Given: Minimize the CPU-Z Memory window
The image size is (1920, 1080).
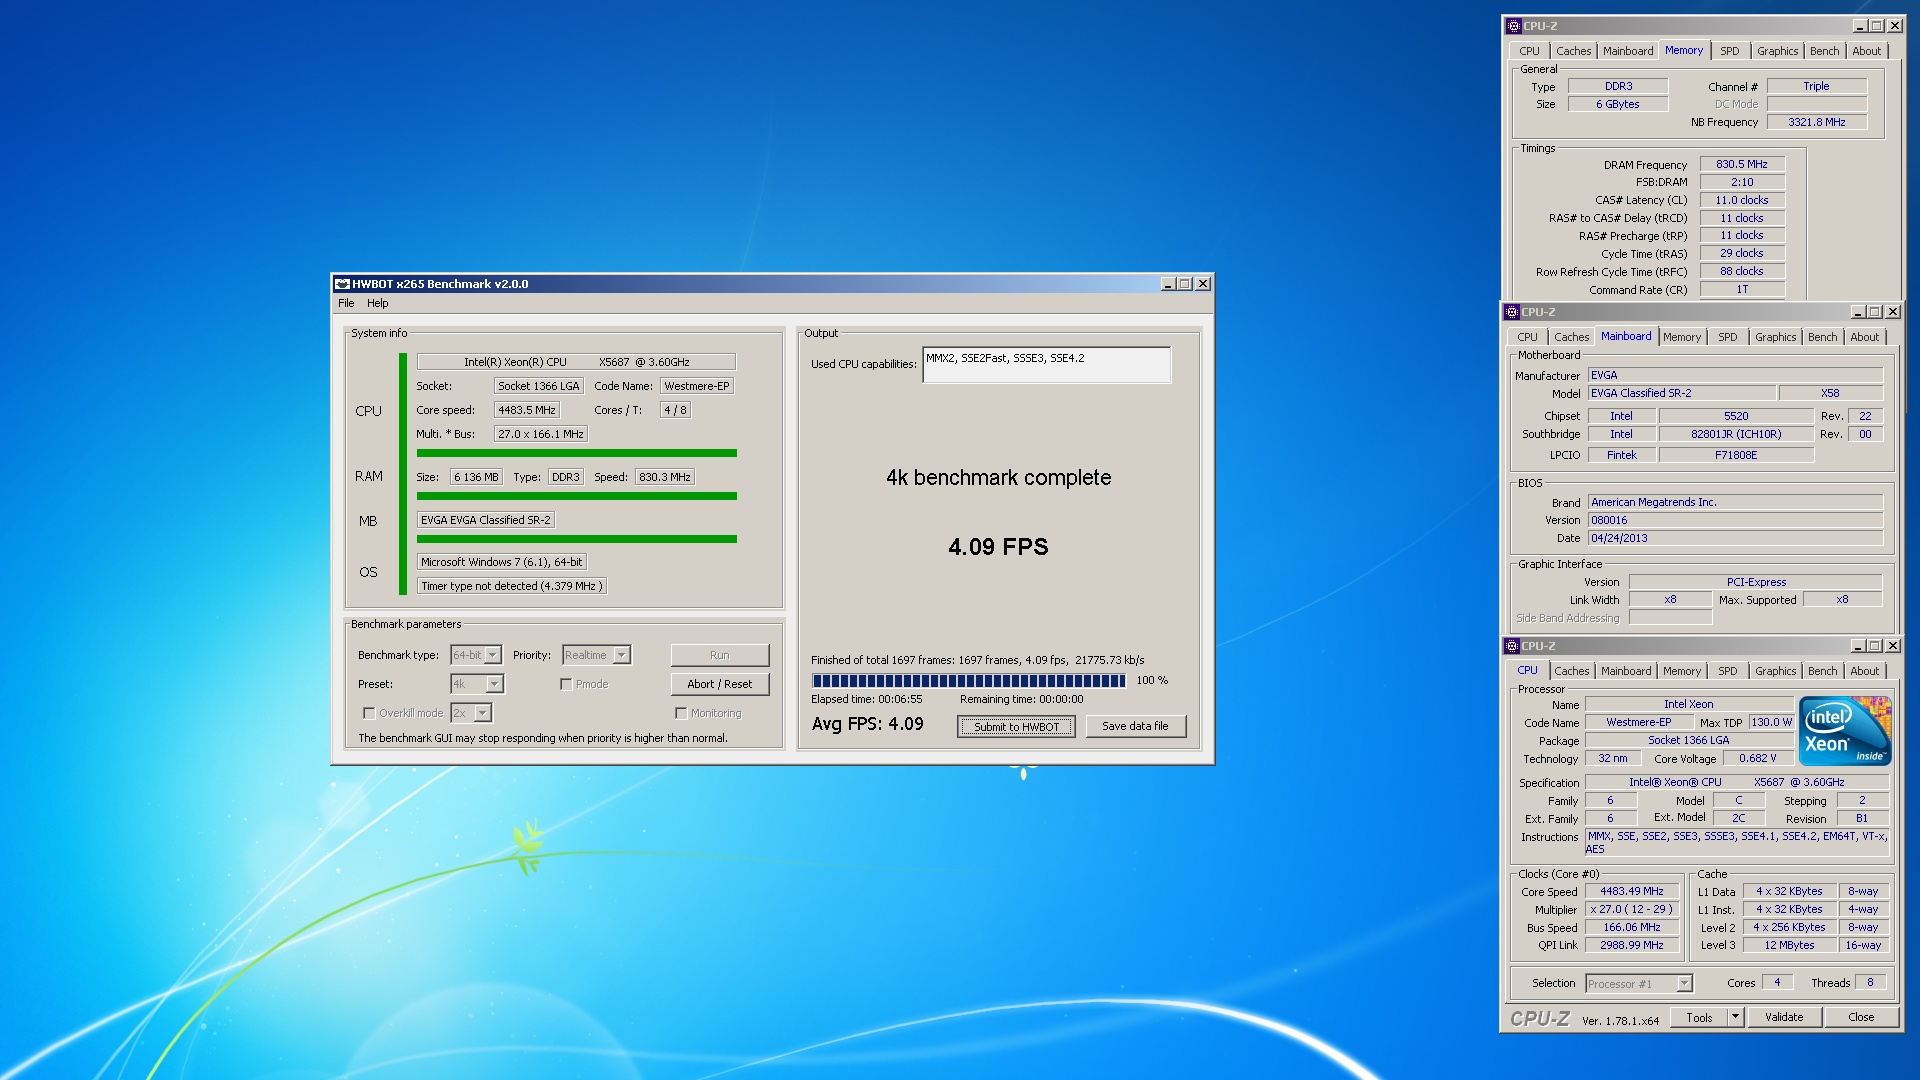Looking at the screenshot, I should (1859, 26).
